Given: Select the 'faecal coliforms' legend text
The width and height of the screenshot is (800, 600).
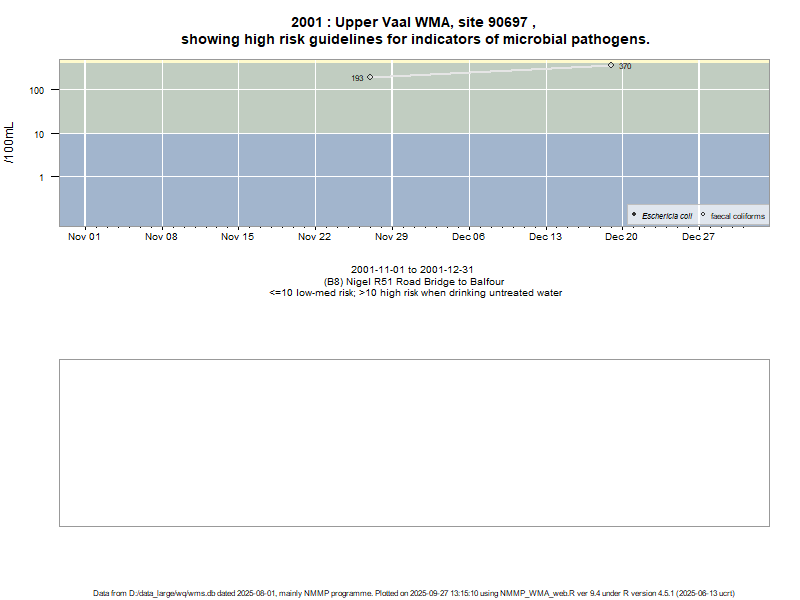Looking at the screenshot, I should [738, 216].
